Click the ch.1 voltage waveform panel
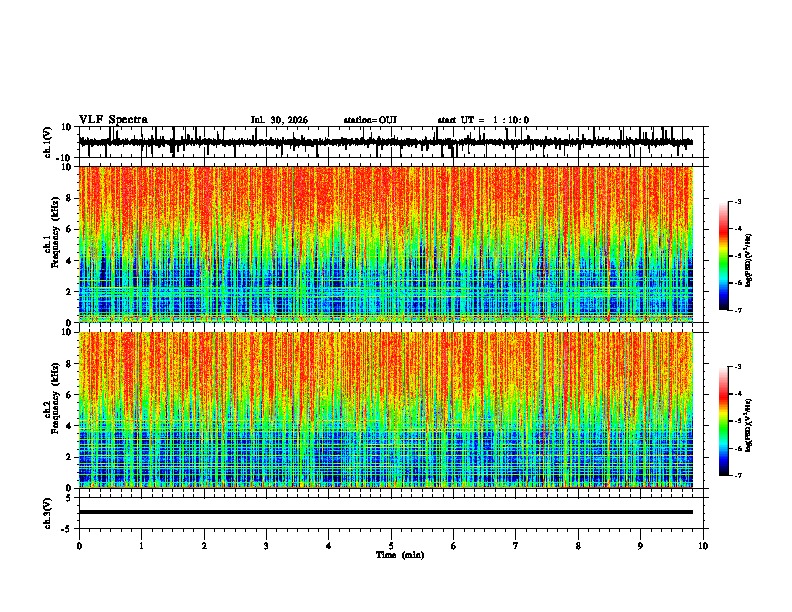Image resolution: width=792 pixels, height=612 pixels. point(393,142)
